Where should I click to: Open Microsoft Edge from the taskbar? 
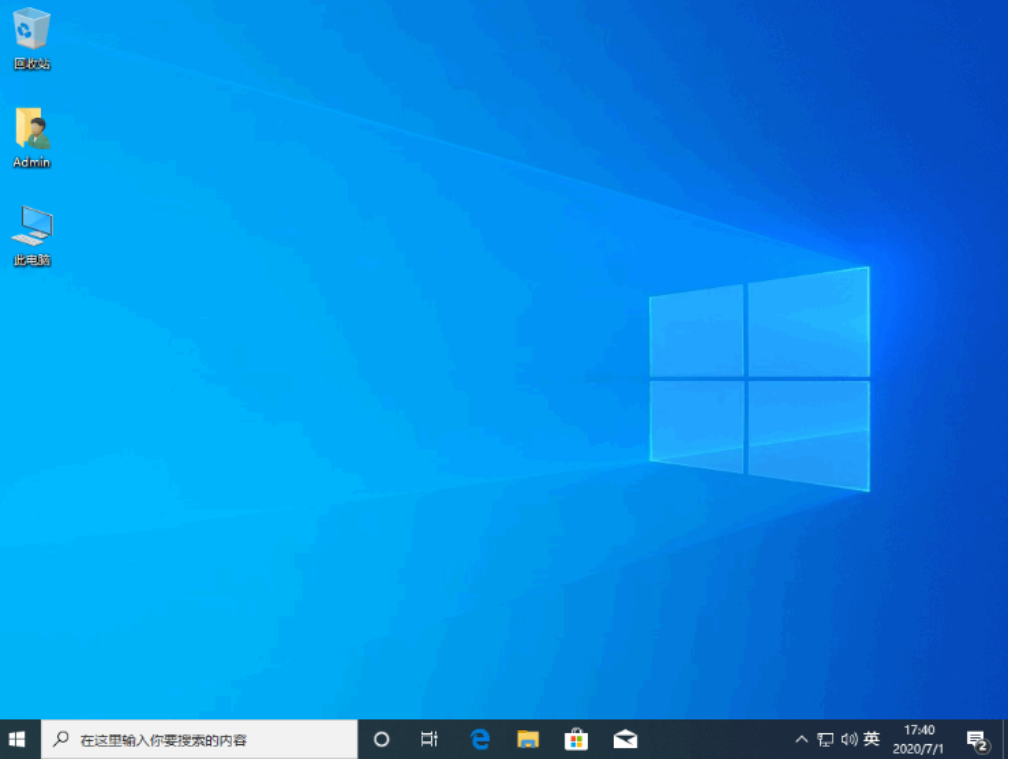(480, 739)
